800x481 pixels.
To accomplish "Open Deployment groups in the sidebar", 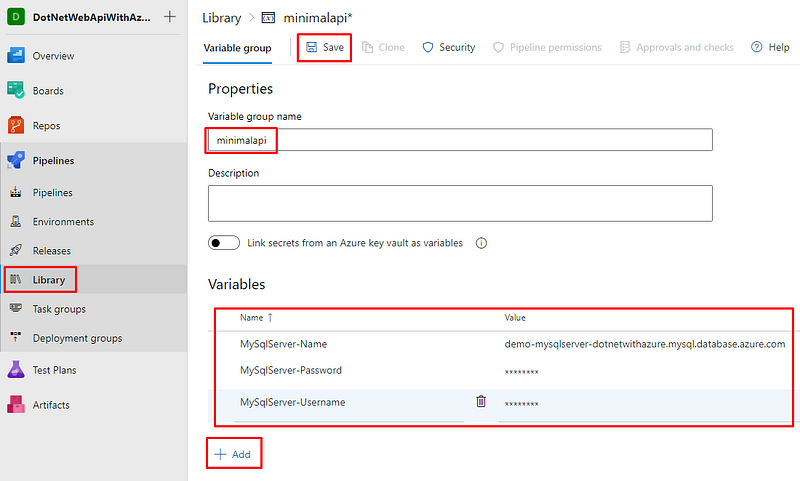I will tap(78, 338).
